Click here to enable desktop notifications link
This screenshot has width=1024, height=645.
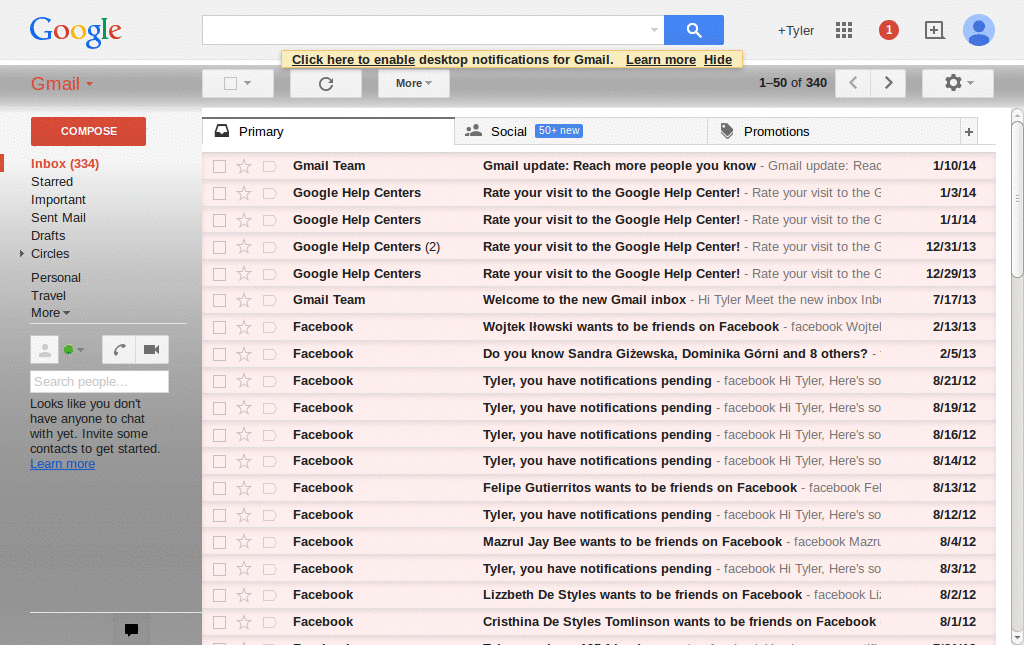pyautogui.click(x=353, y=59)
